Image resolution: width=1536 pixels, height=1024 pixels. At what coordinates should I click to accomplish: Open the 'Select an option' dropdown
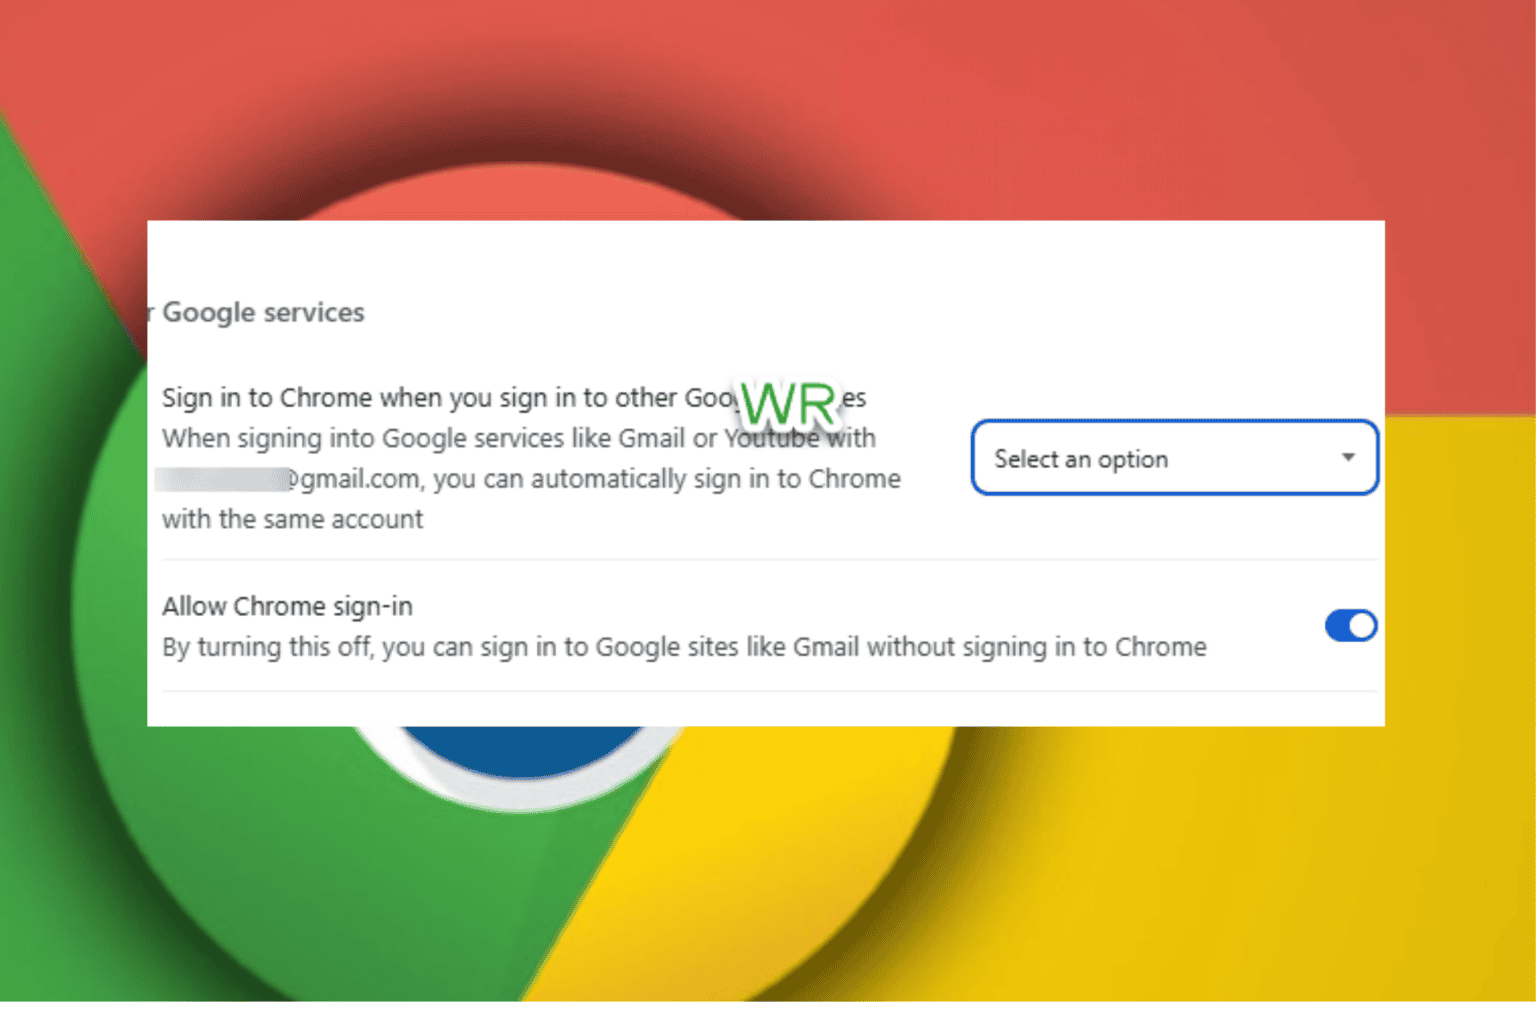tap(1175, 458)
